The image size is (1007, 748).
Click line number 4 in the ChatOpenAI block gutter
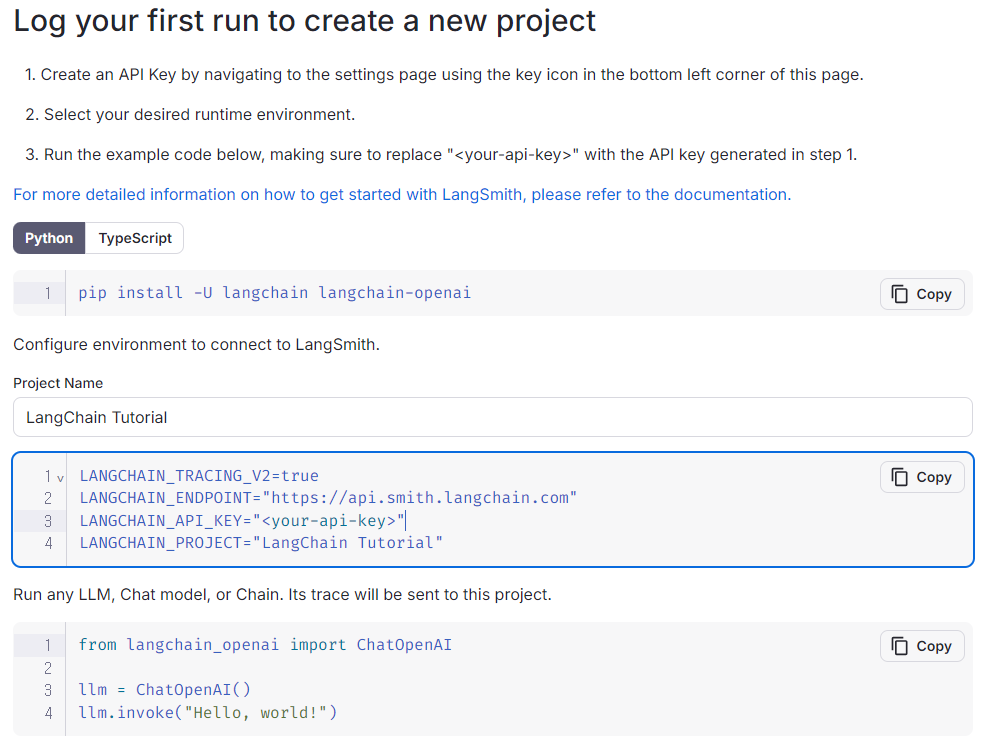point(47,712)
